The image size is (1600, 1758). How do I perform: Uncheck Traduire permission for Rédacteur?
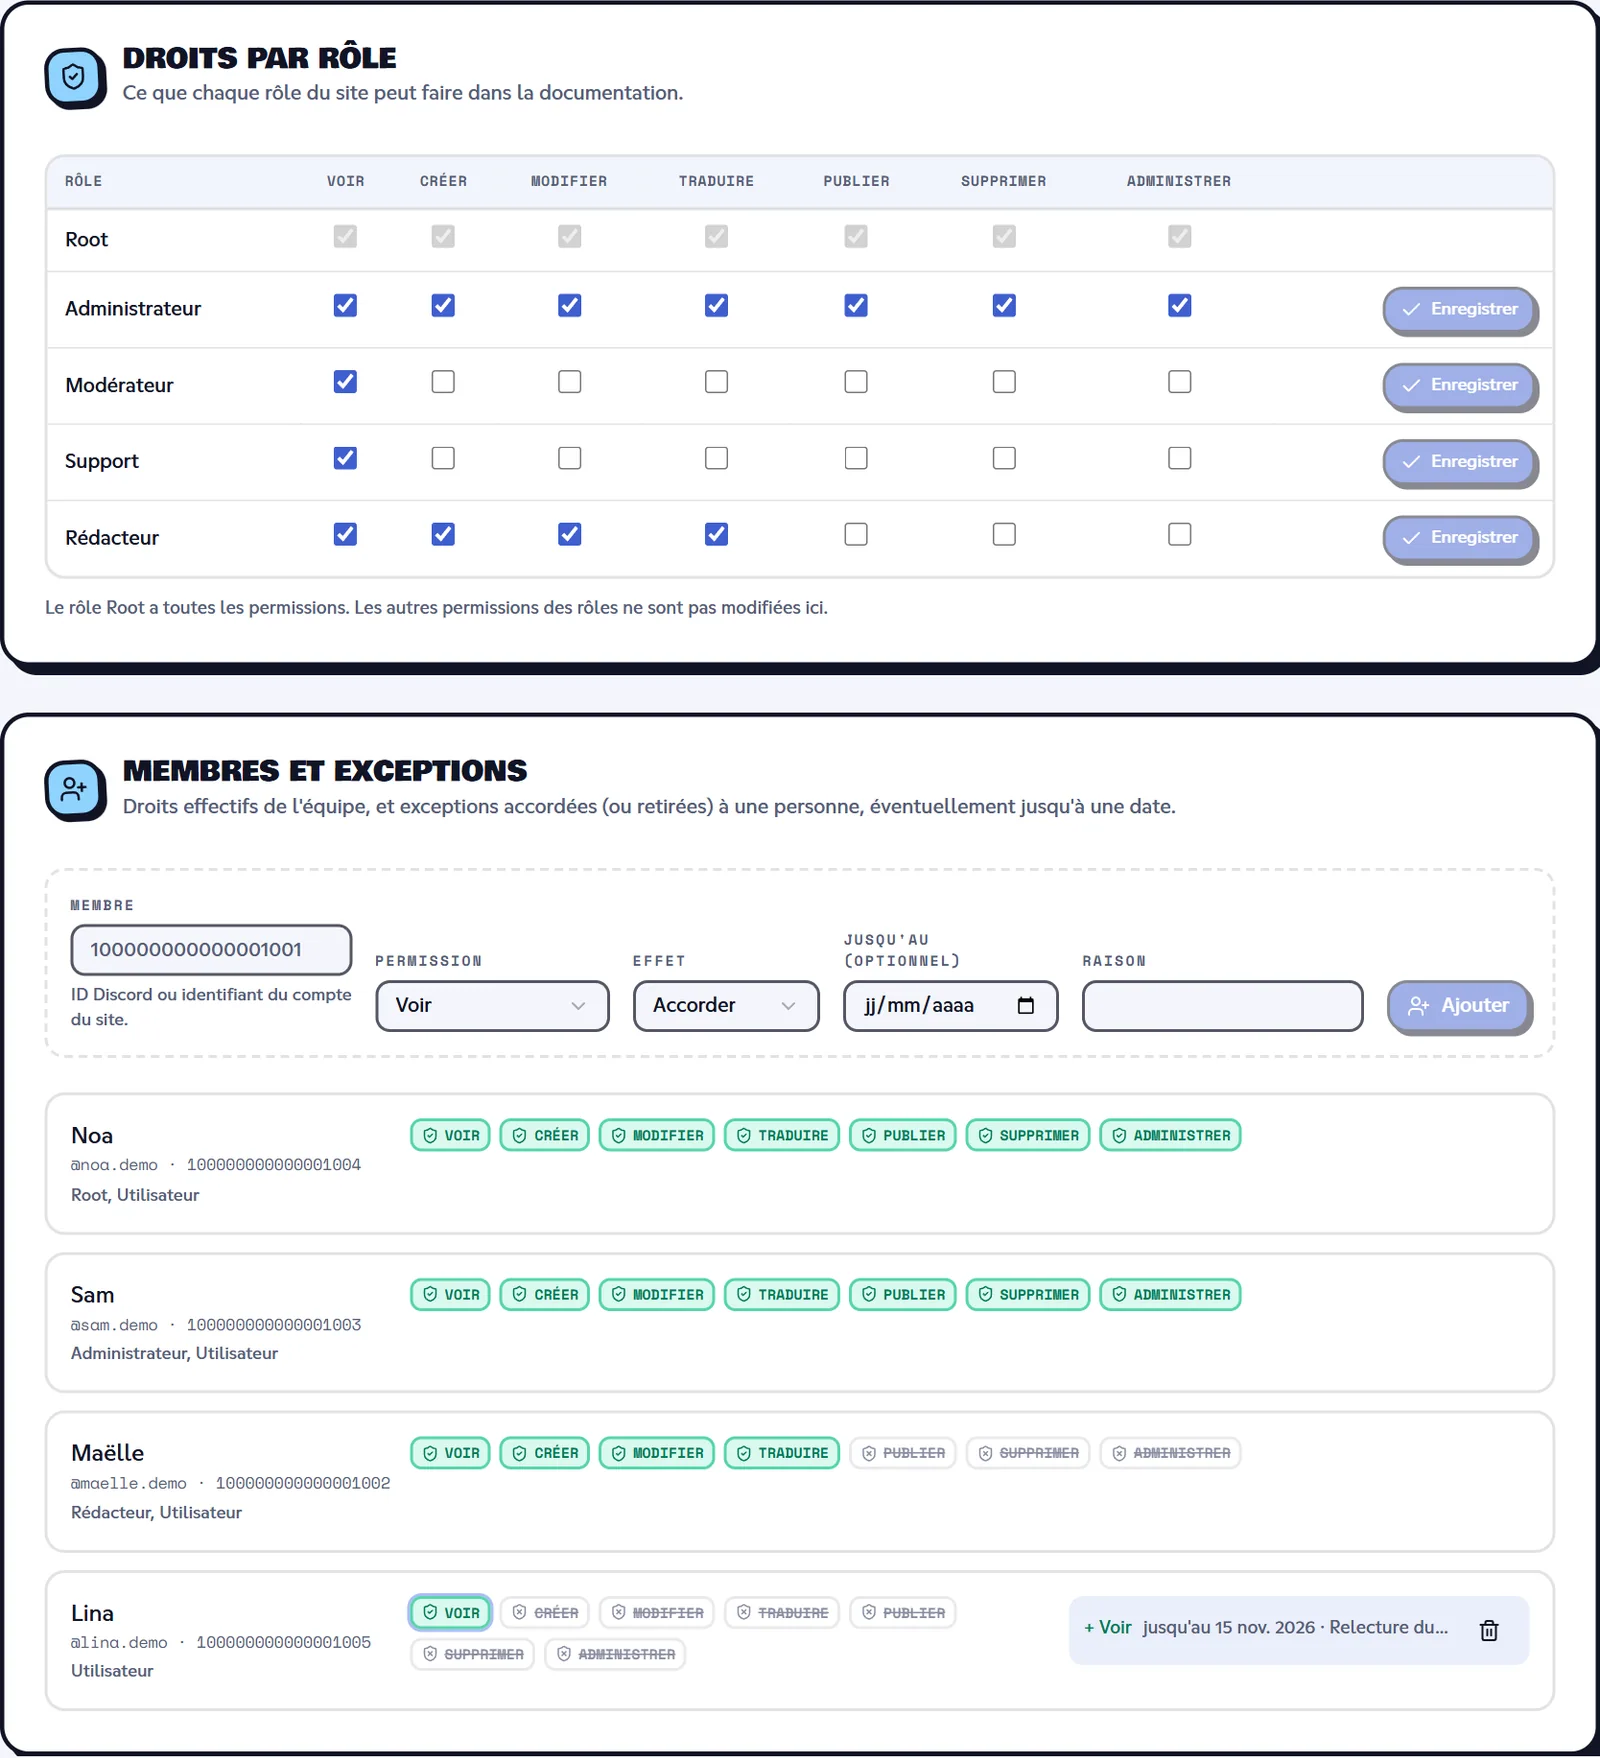coord(716,534)
